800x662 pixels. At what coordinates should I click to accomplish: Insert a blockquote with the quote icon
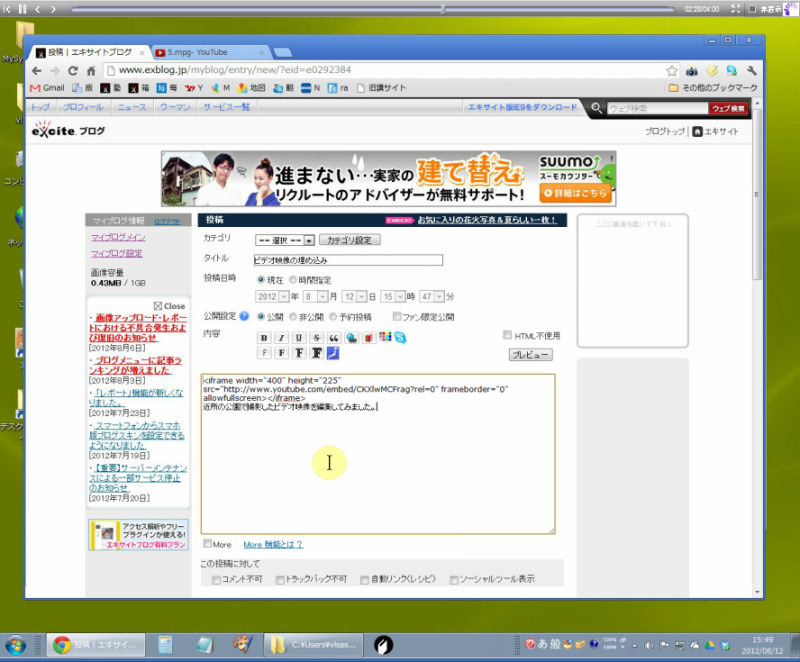(334, 338)
